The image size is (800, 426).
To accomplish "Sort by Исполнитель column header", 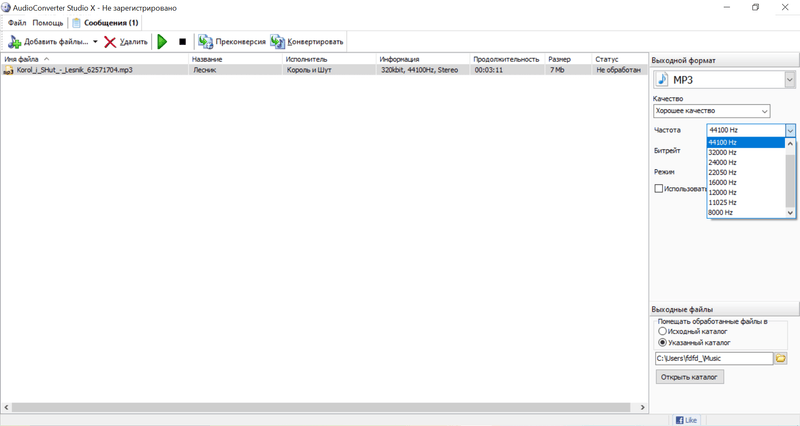I will tap(329, 59).
